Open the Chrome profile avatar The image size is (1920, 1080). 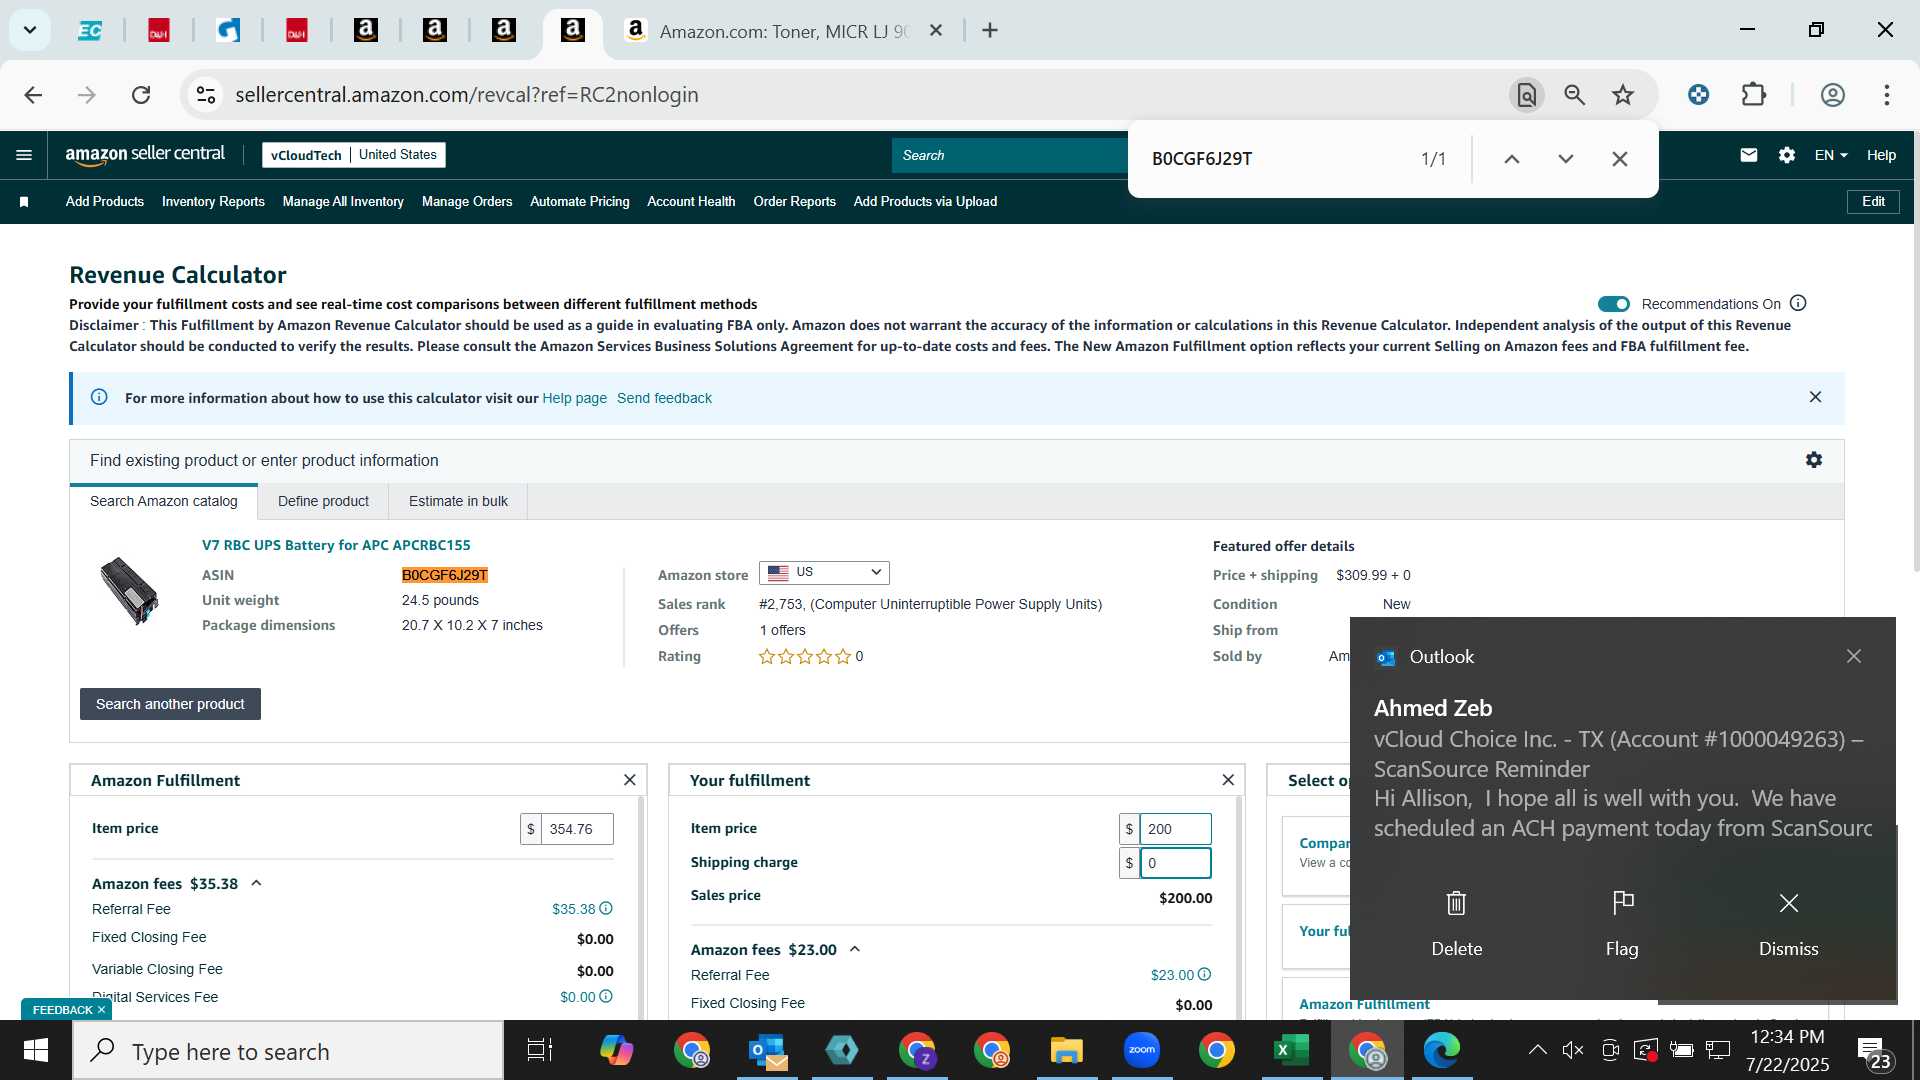[x=1833, y=95]
